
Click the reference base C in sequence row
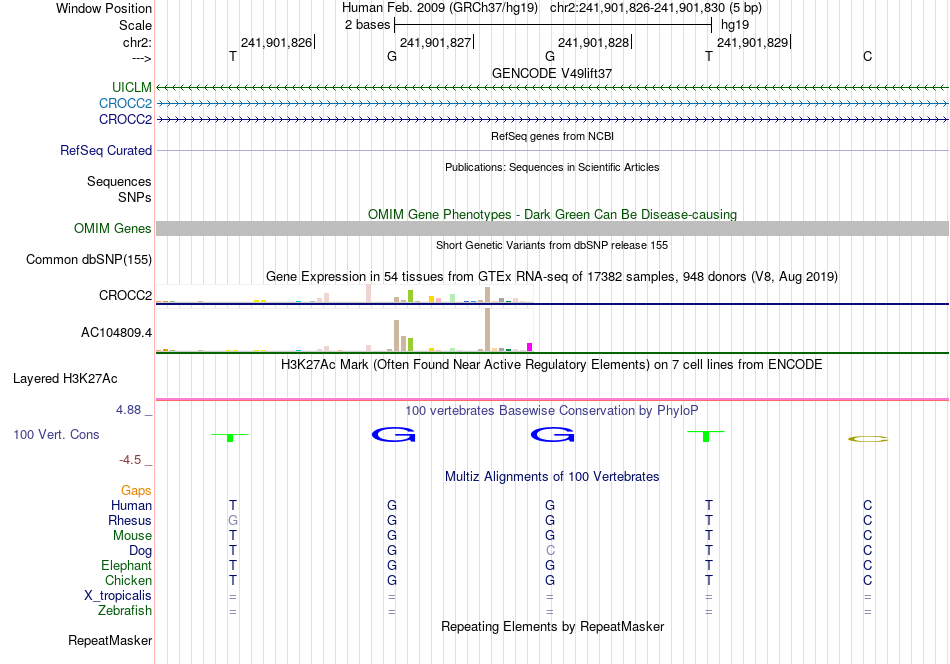[x=868, y=56]
